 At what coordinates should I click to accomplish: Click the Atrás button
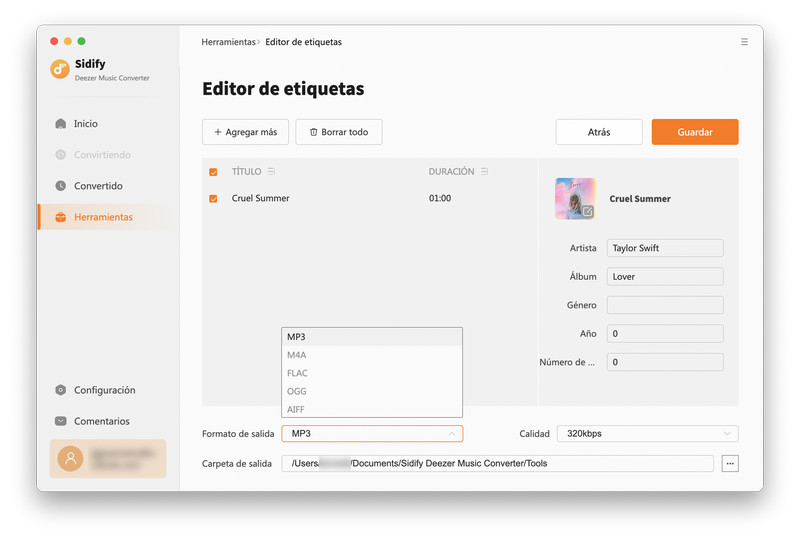[599, 132]
